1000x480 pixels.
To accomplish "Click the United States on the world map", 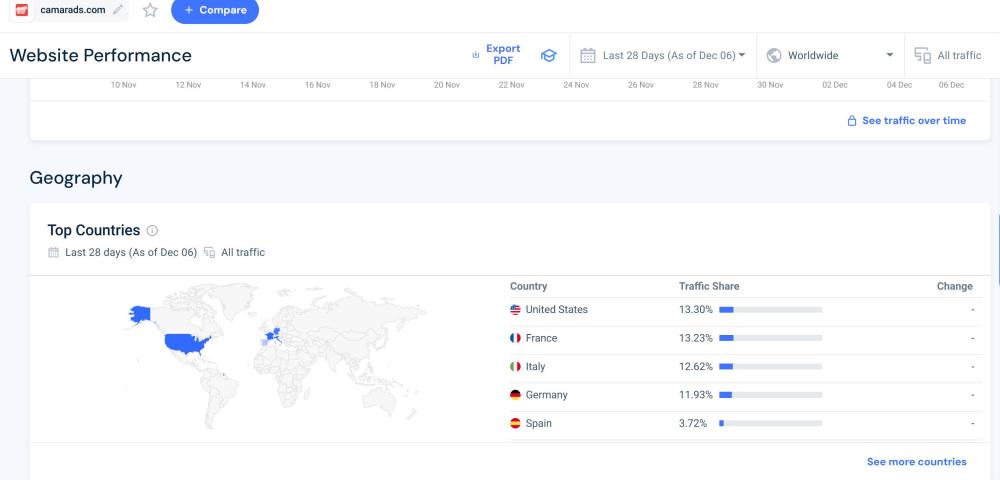I will 189,345.
